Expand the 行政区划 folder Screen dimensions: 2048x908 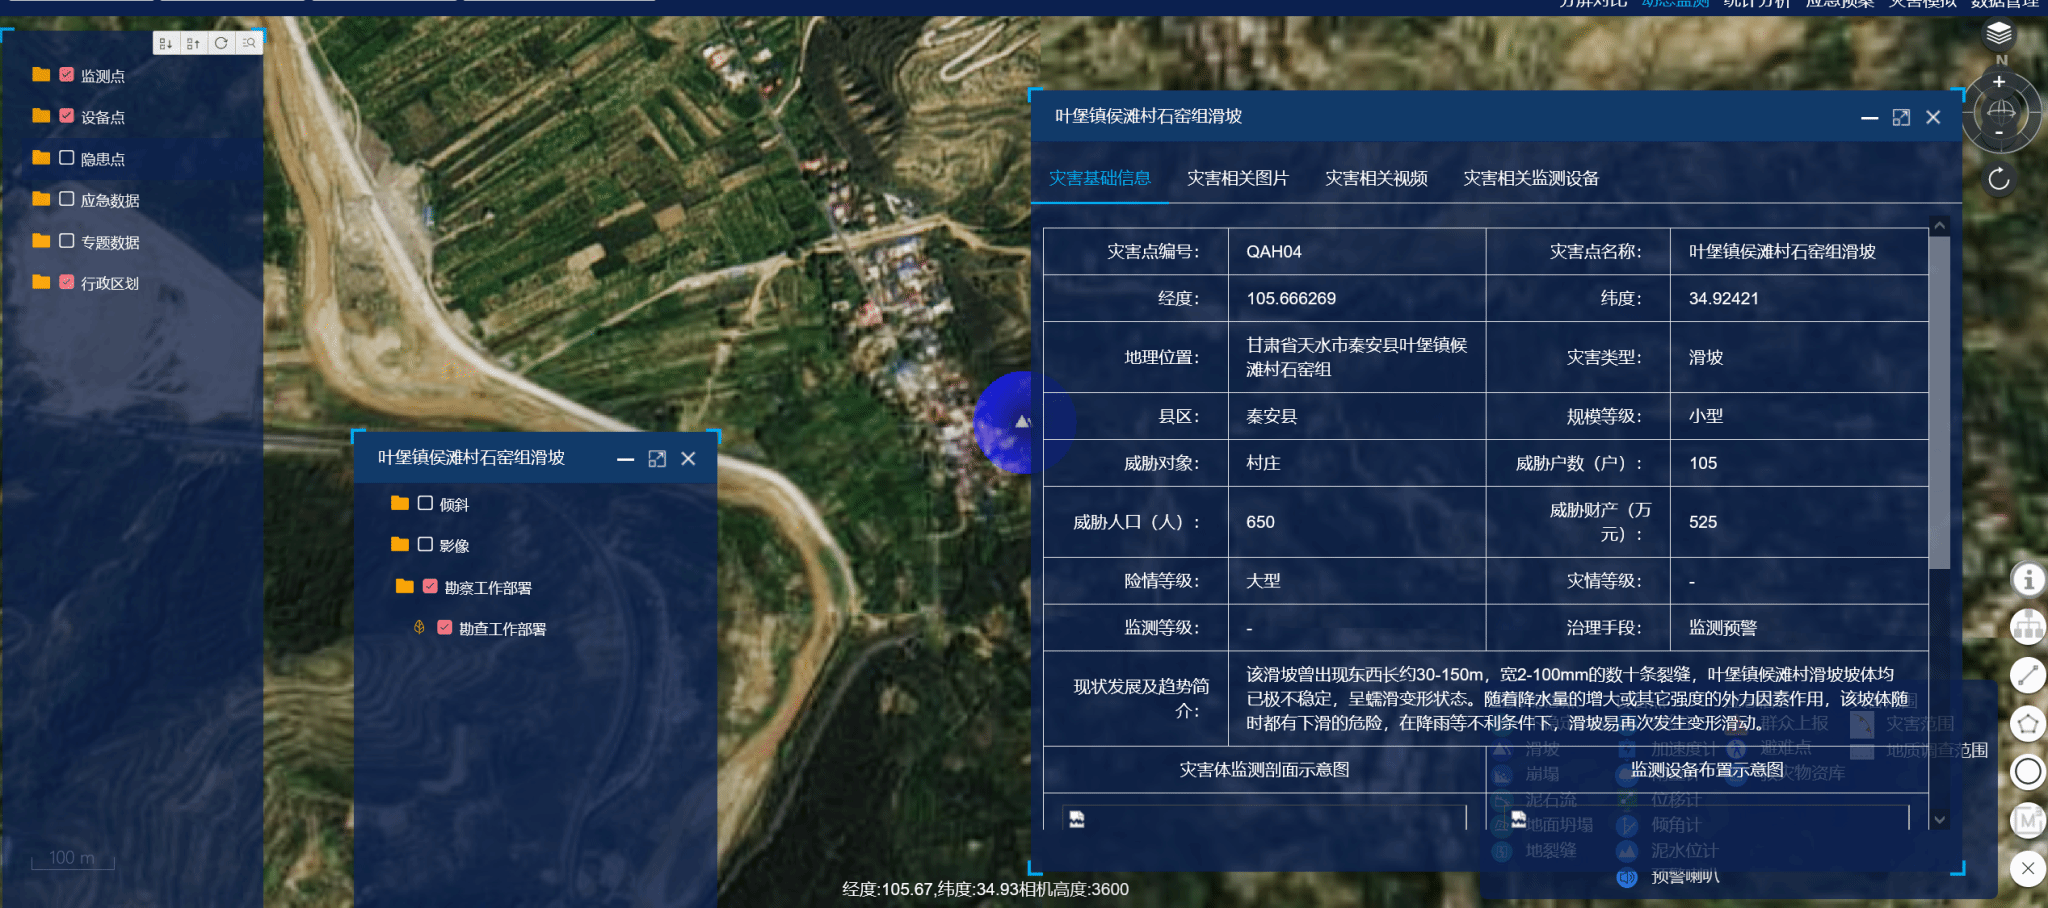point(41,282)
